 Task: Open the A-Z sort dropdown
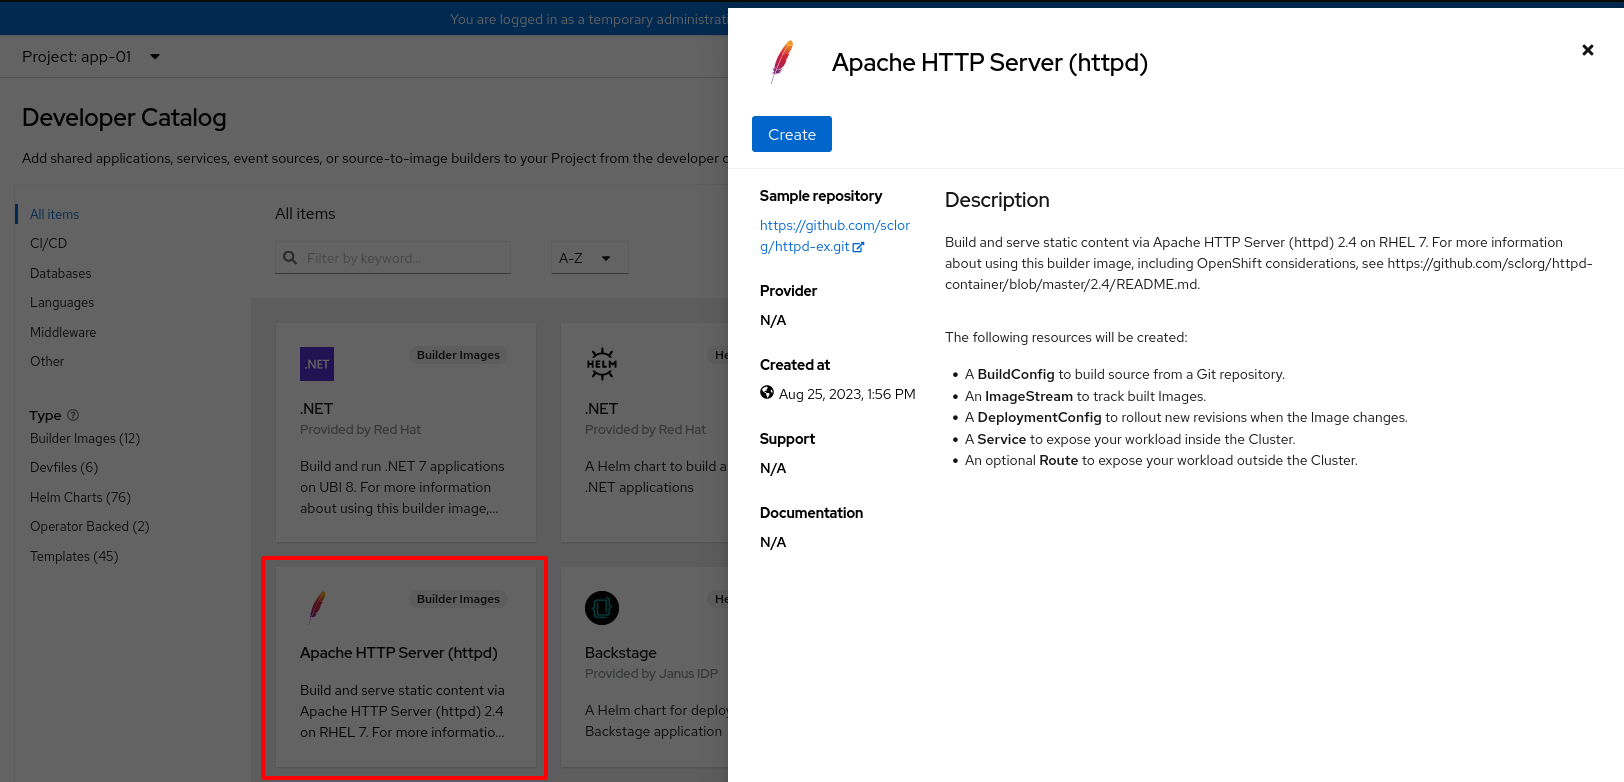pos(590,258)
